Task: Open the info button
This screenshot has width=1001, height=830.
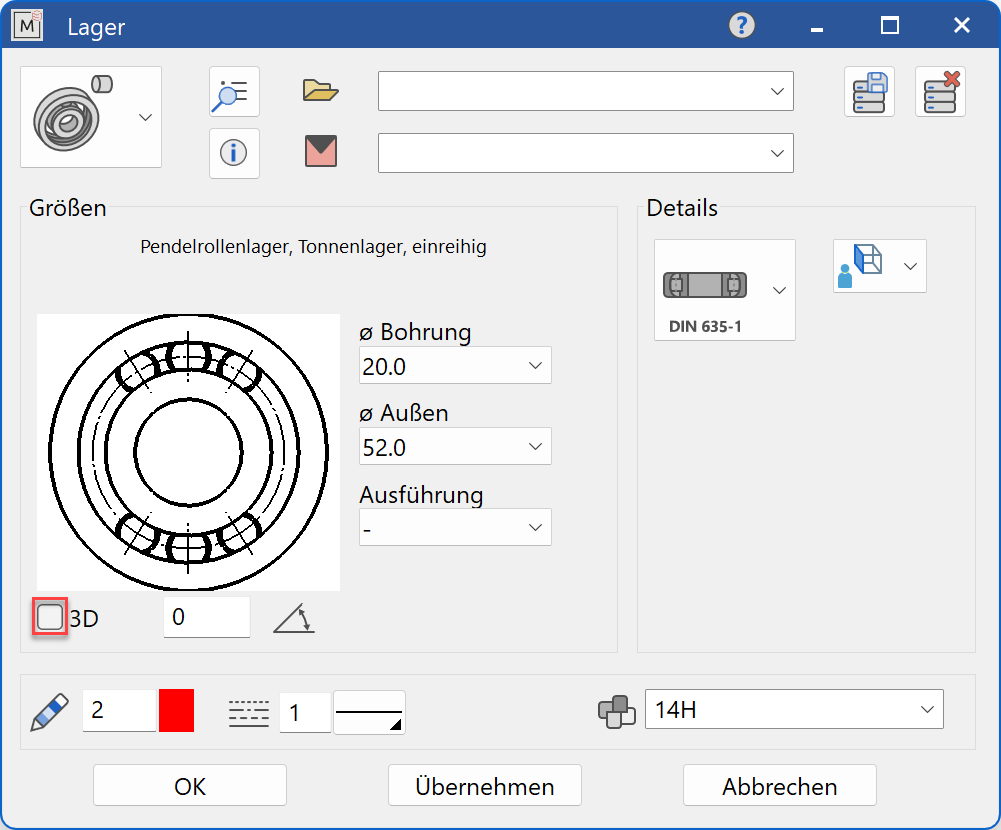Action: [x=234, y=153]
